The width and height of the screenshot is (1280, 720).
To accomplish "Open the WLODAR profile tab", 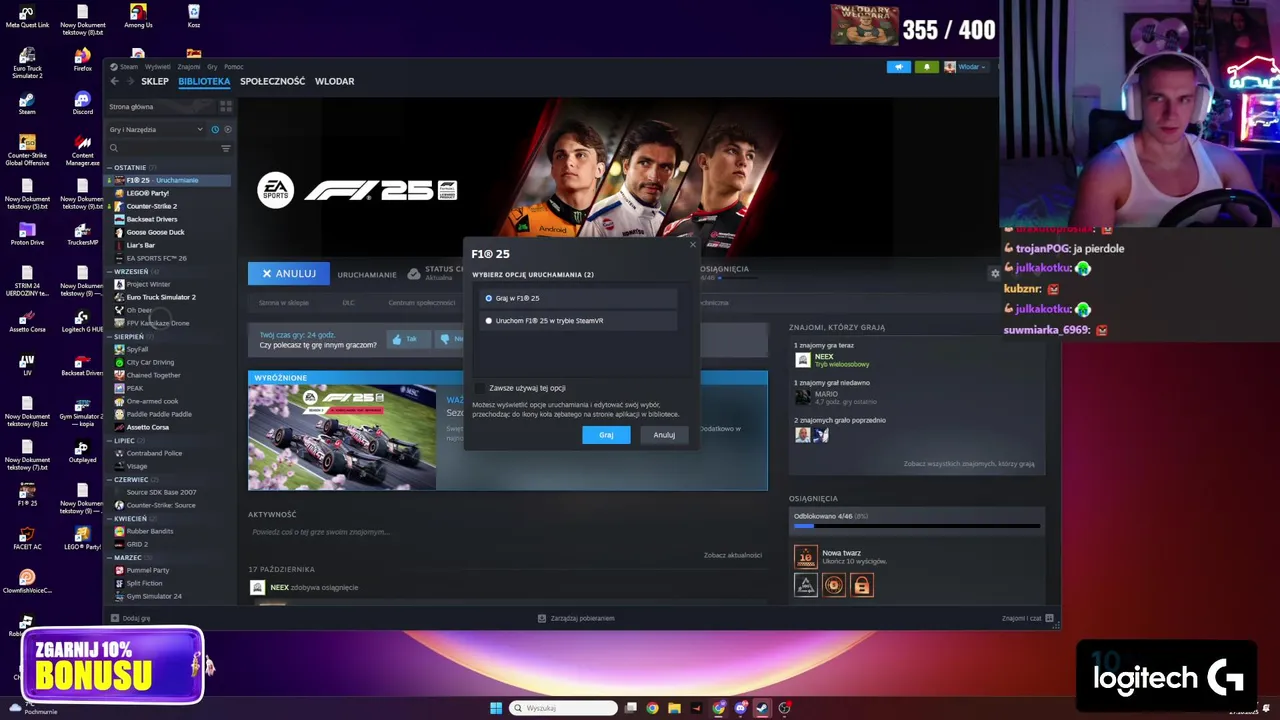I will coord(334,81).
